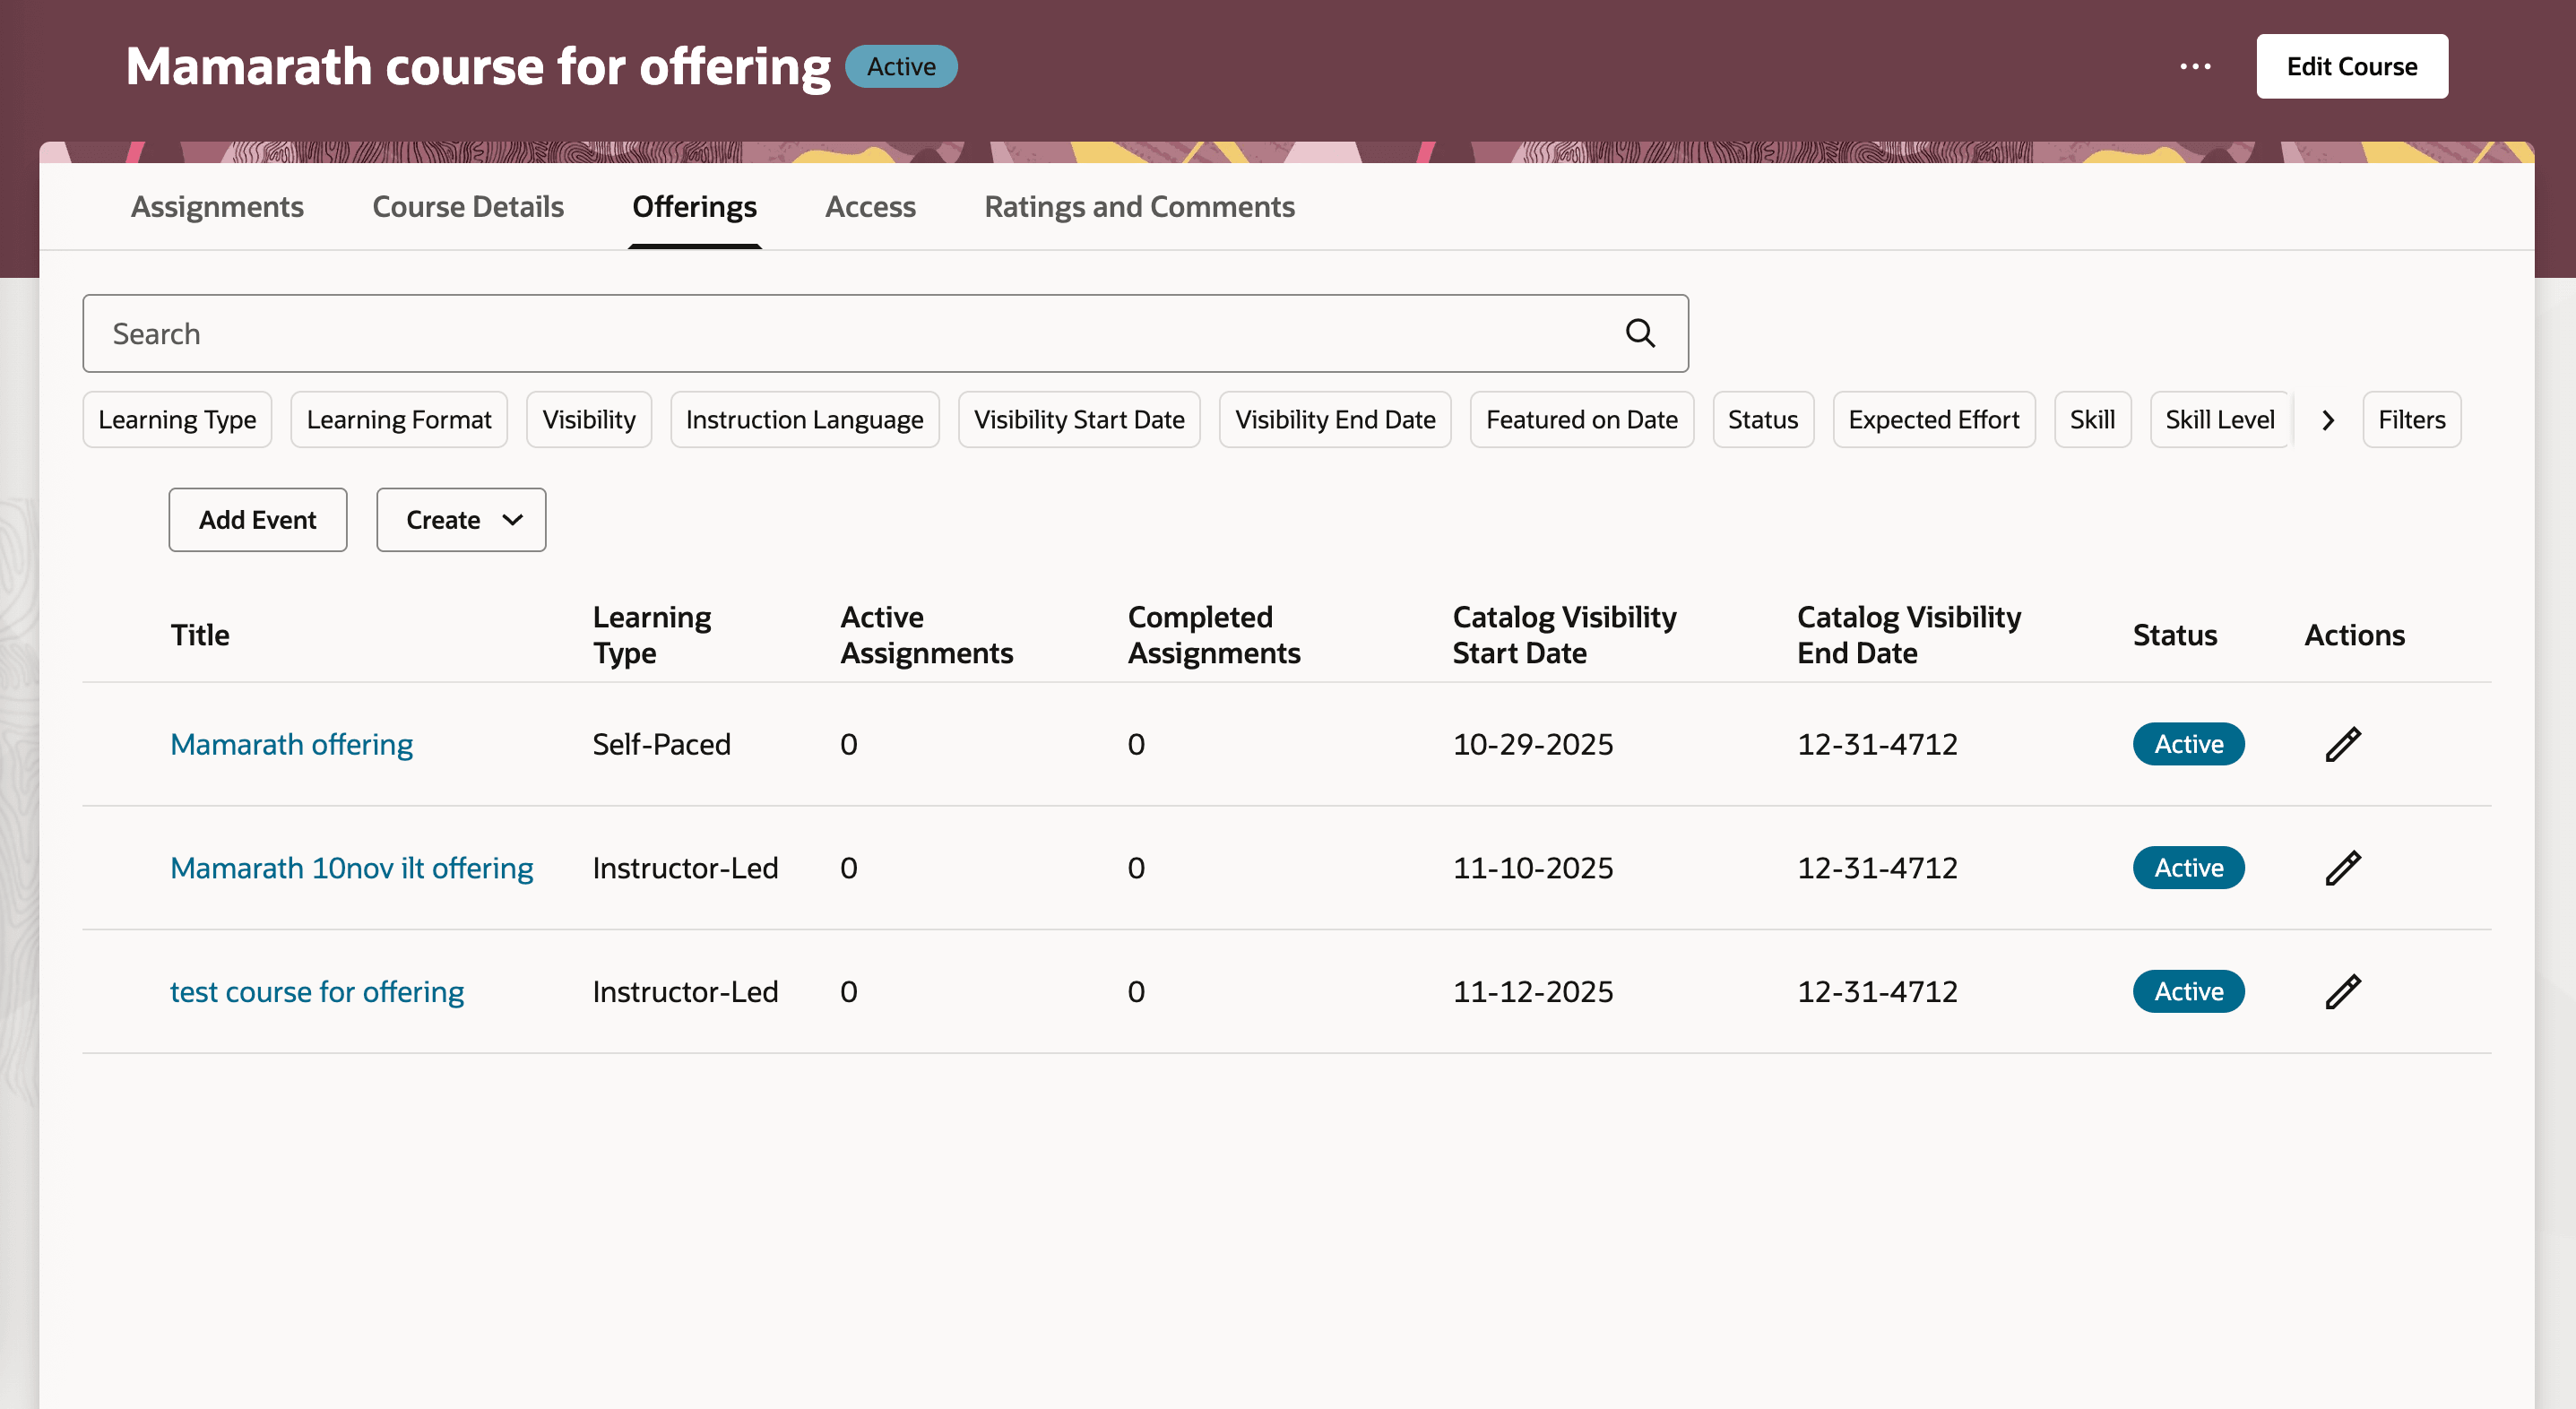Click the search magnifier icon

(1639, 333)
